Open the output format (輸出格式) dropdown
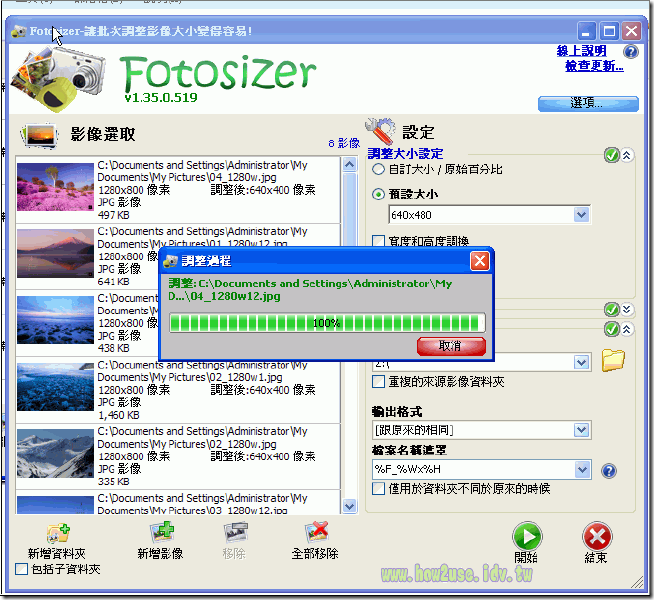654x600 pixels. click(581, 430)
